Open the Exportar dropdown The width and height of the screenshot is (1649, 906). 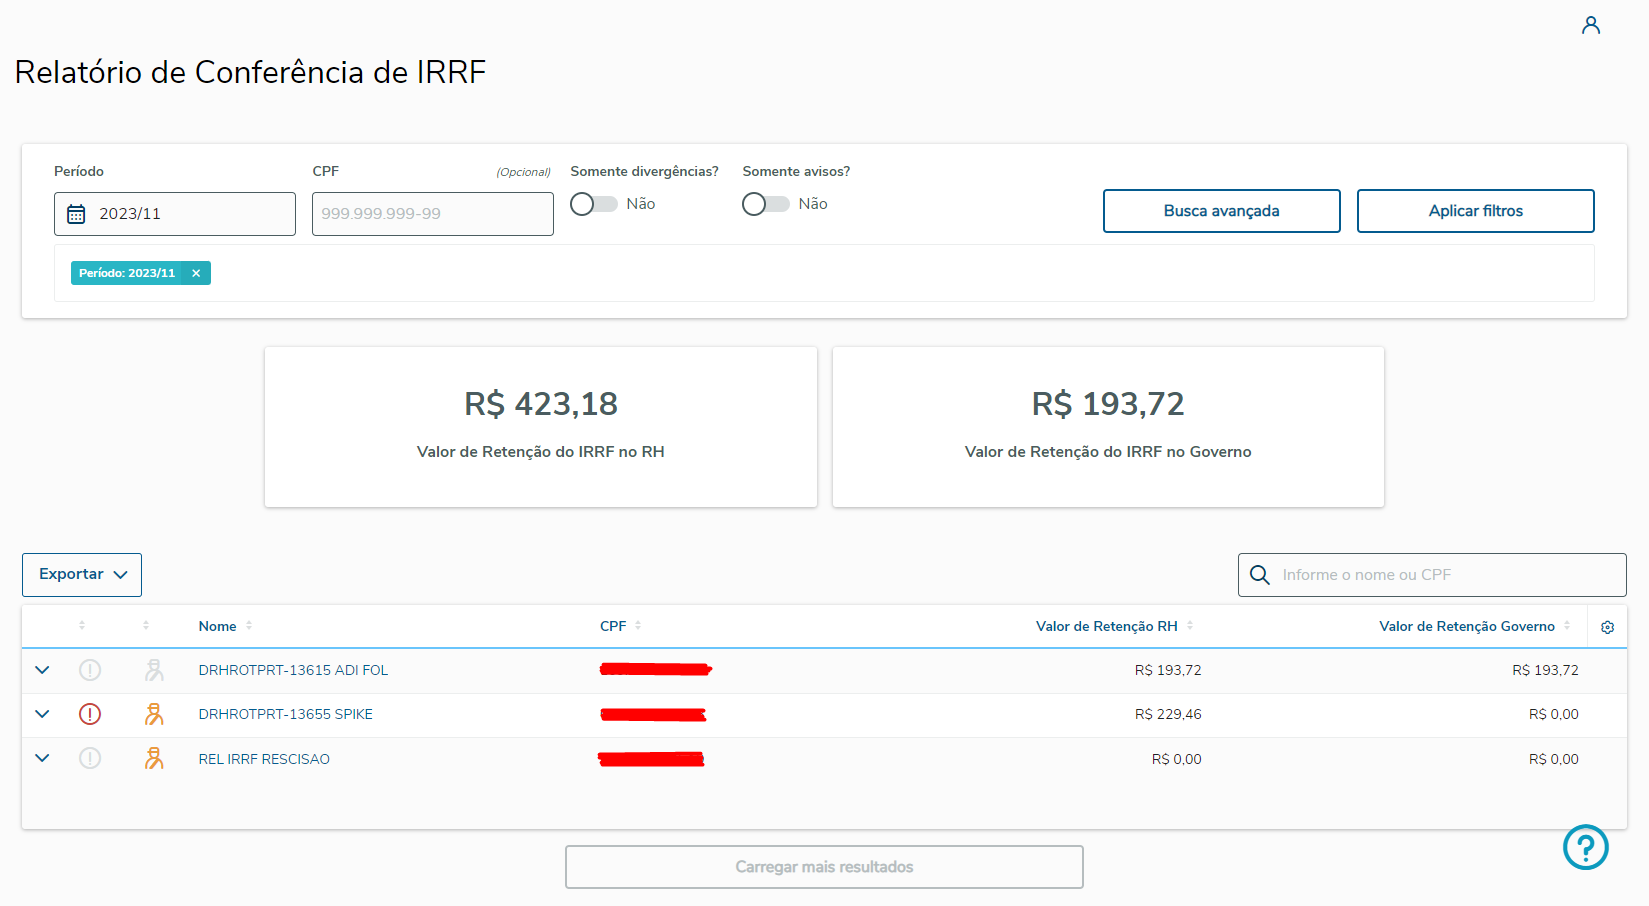(x=82, y=575)
